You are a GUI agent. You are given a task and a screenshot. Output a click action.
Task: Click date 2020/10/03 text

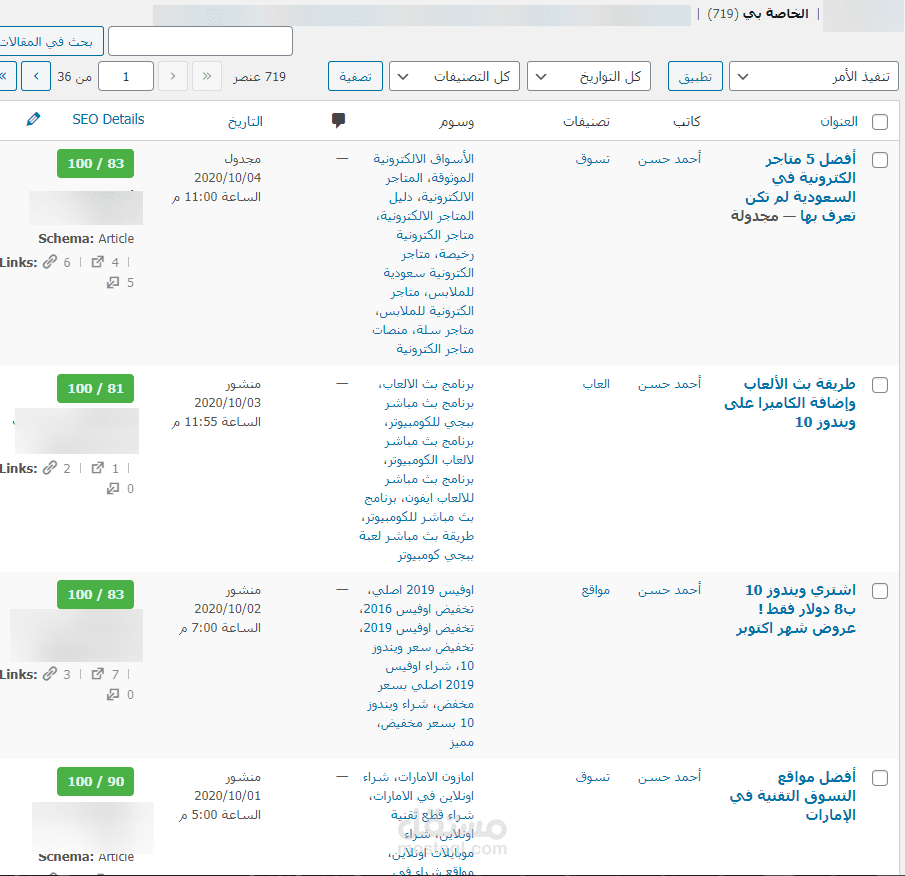pos(227,402)
